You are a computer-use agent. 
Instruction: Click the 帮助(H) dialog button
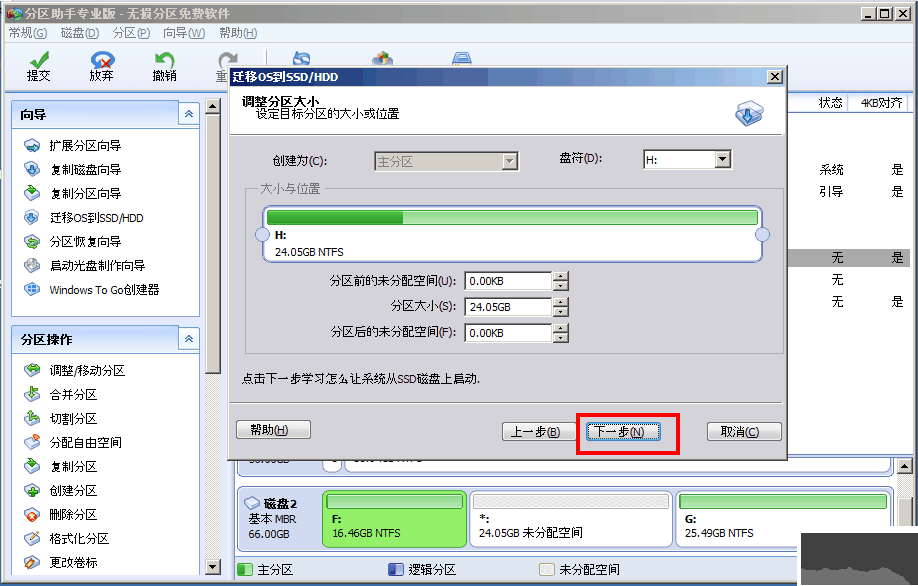pyautogui.click(x=273, y=430)
